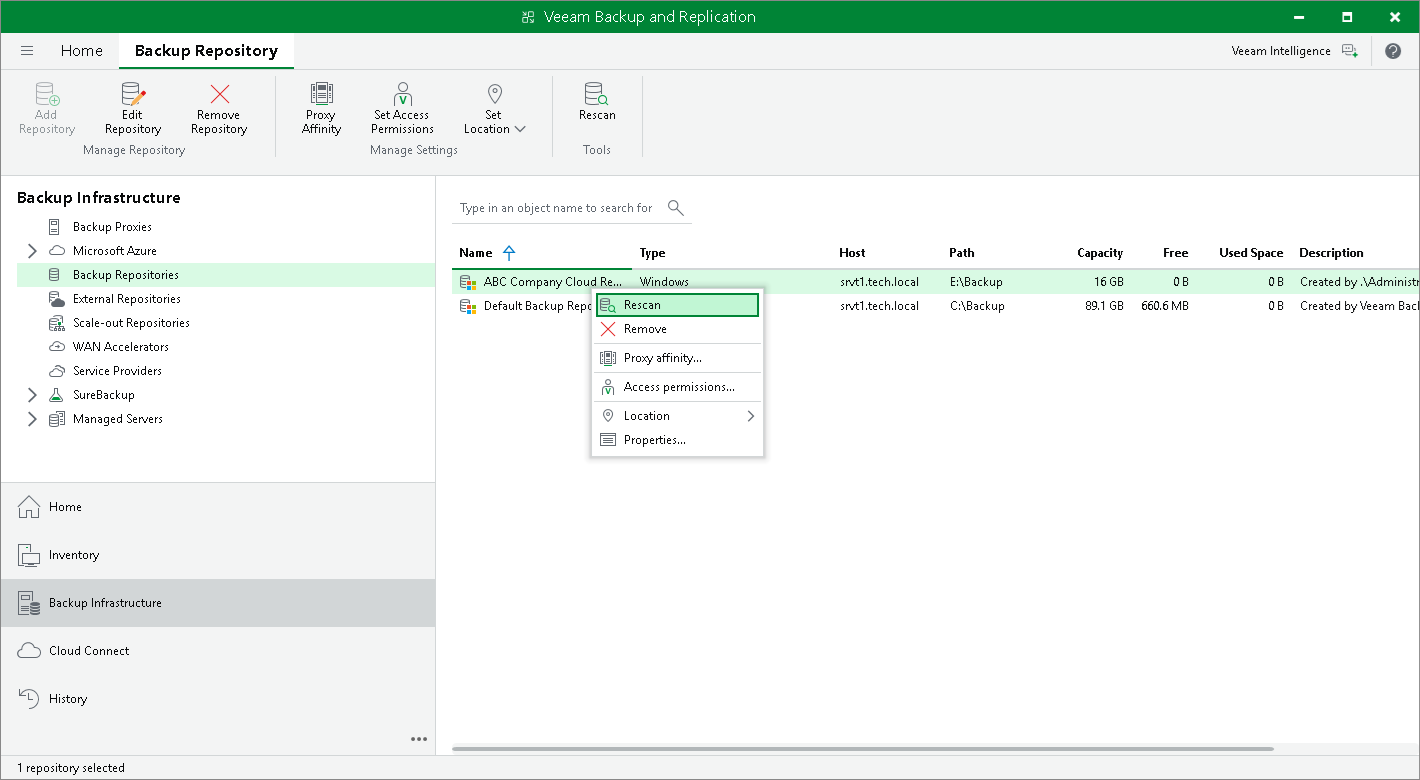This screenshot has height=780, width=1420.
Task: Click the ABC Company Cloud repository row icon
Action: tap(467, 282)
